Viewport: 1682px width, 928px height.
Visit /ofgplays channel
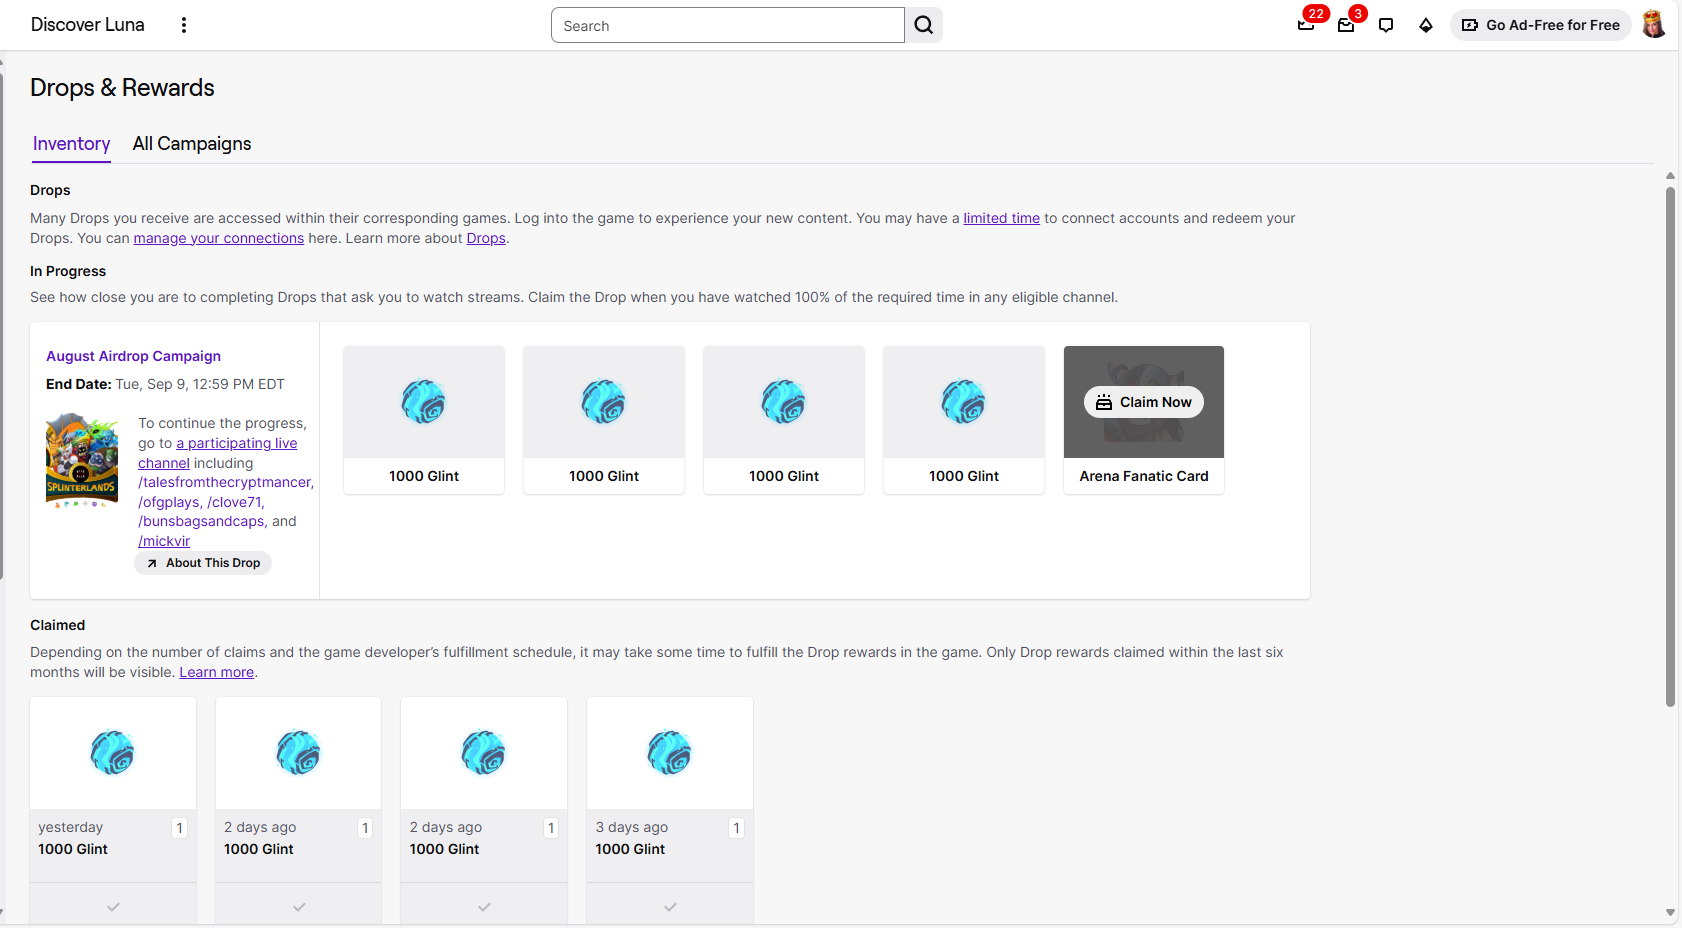pos(169,502)
